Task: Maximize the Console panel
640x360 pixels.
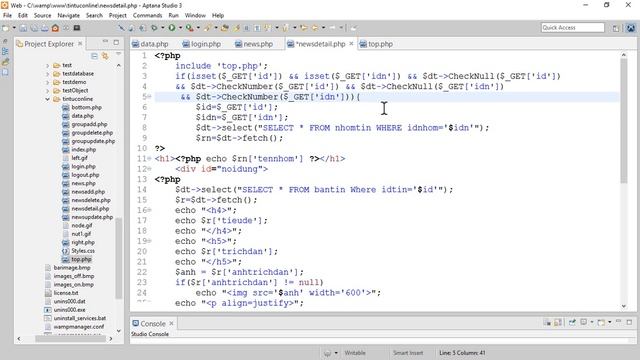Action: click(x=629, y=322)
